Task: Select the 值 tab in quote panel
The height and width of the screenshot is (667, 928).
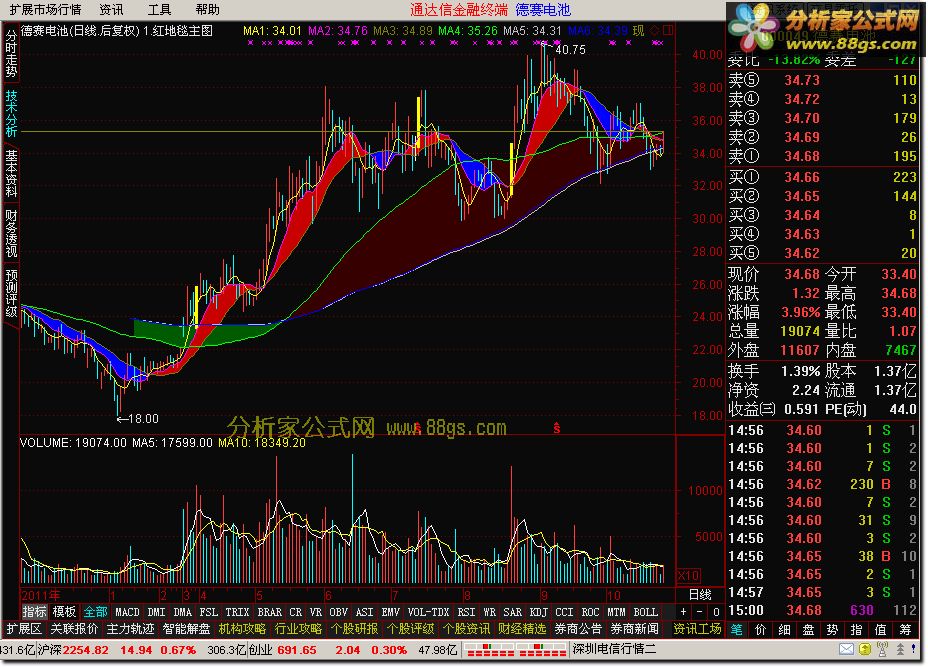Action: [881, 630]
